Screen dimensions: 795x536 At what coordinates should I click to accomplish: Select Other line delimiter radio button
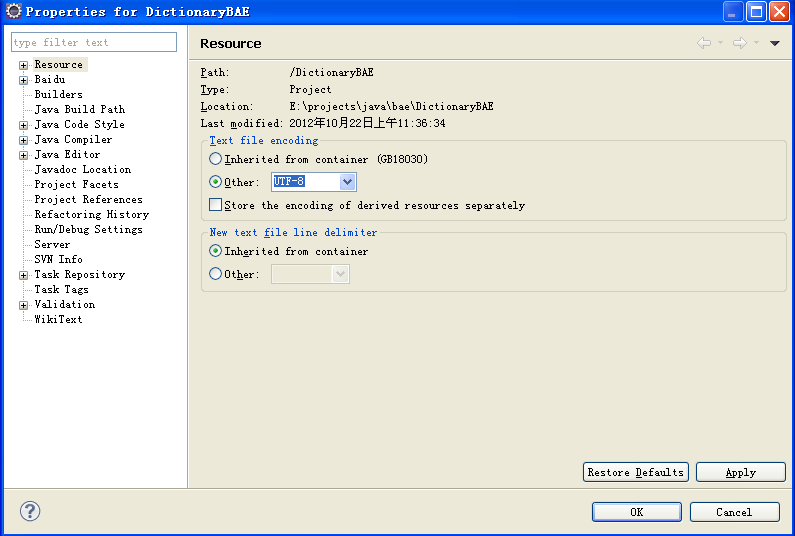pos(216,274)
